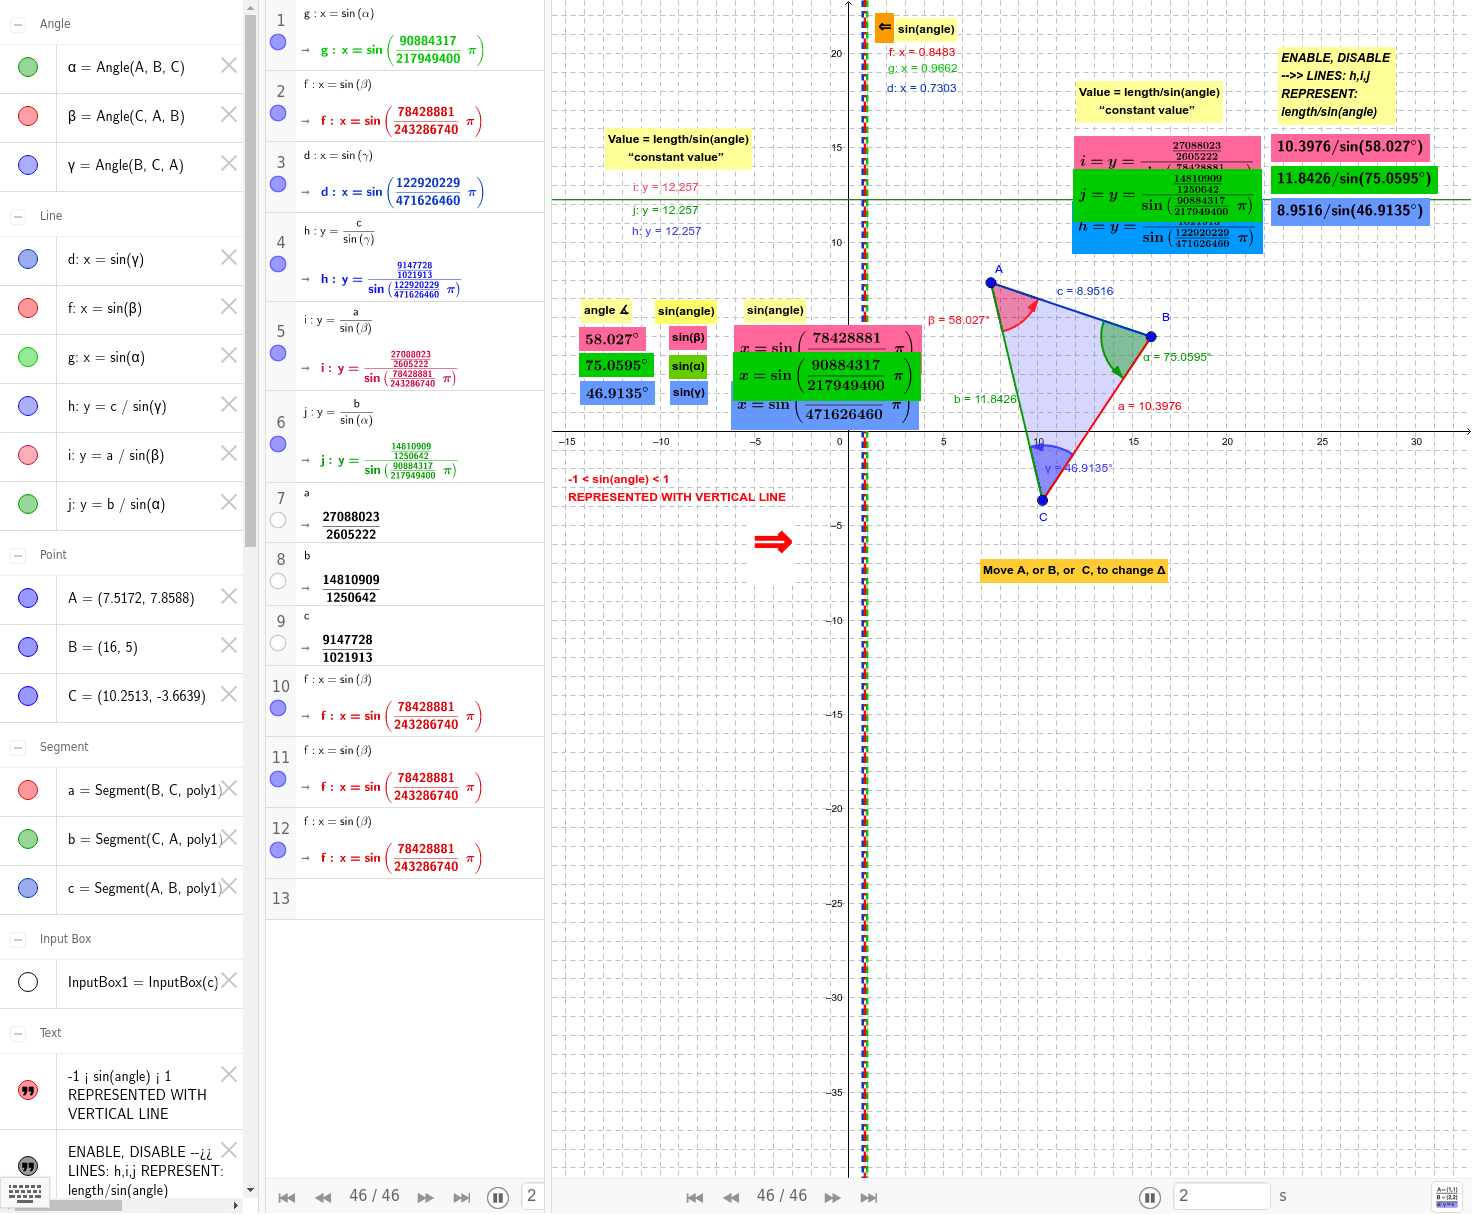Hide segment a = Segment(B, C, poly1)
Viewport: 1473px width, 1215px height.
coord(28,790)
